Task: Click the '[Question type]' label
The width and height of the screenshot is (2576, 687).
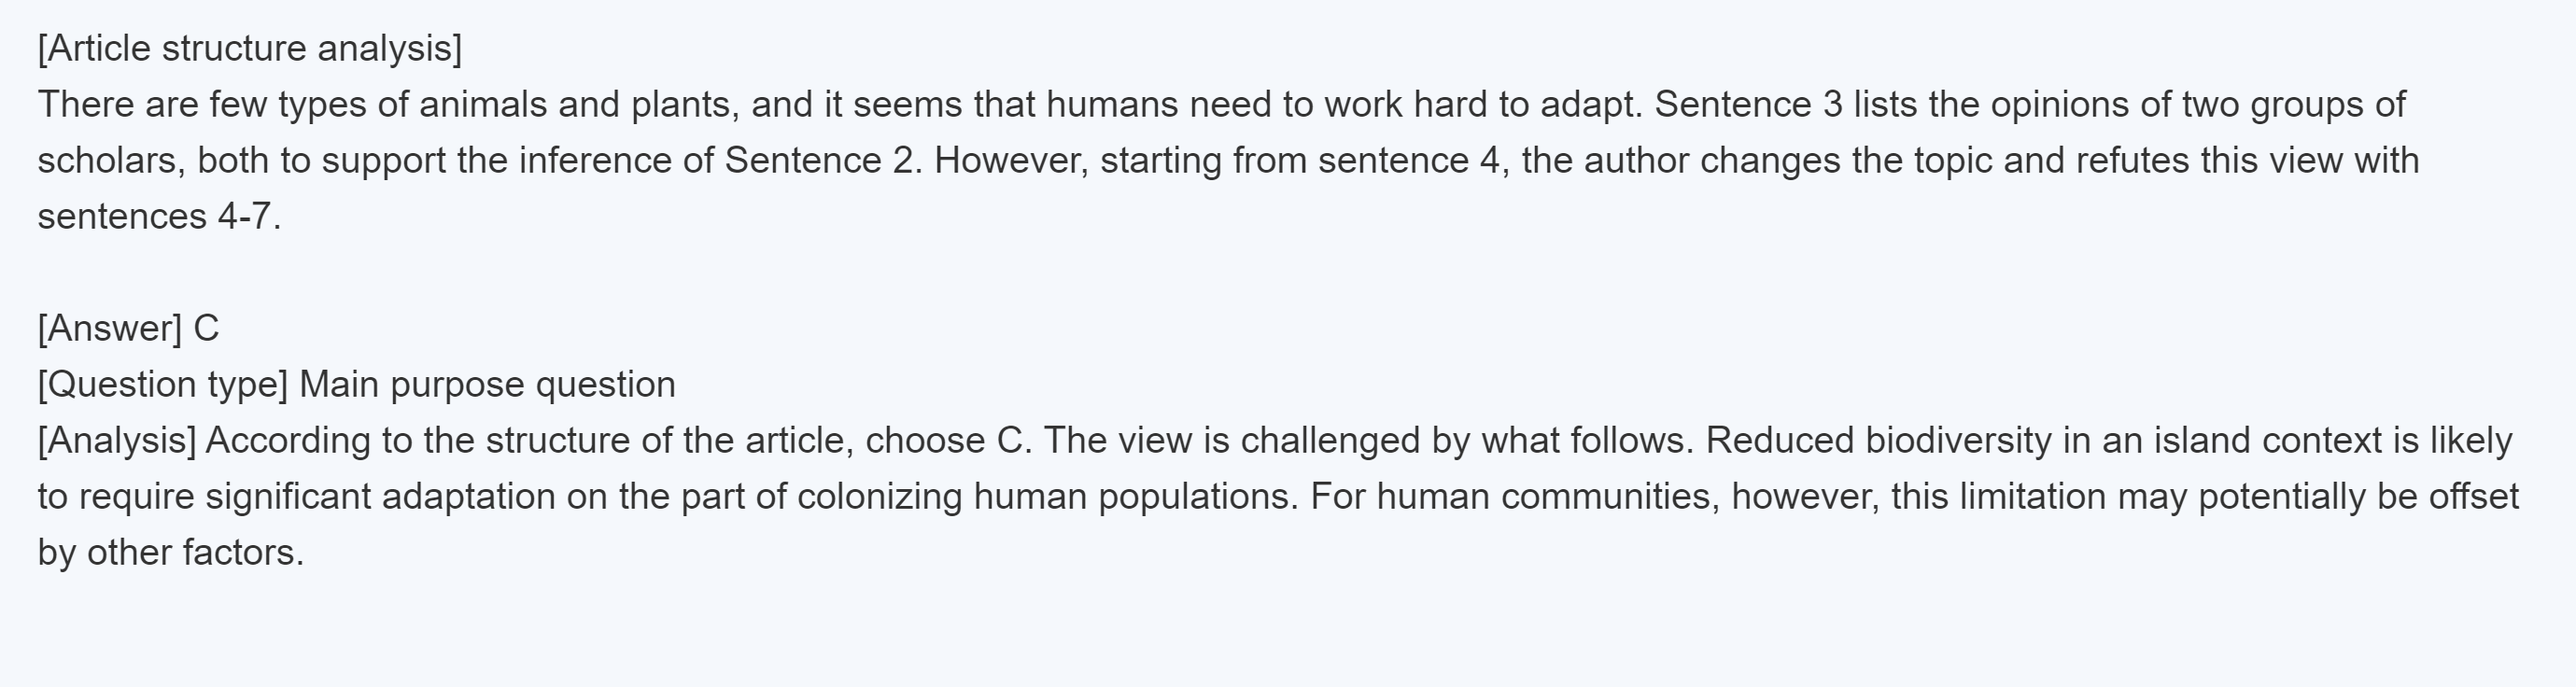Action: coord(163,384)
